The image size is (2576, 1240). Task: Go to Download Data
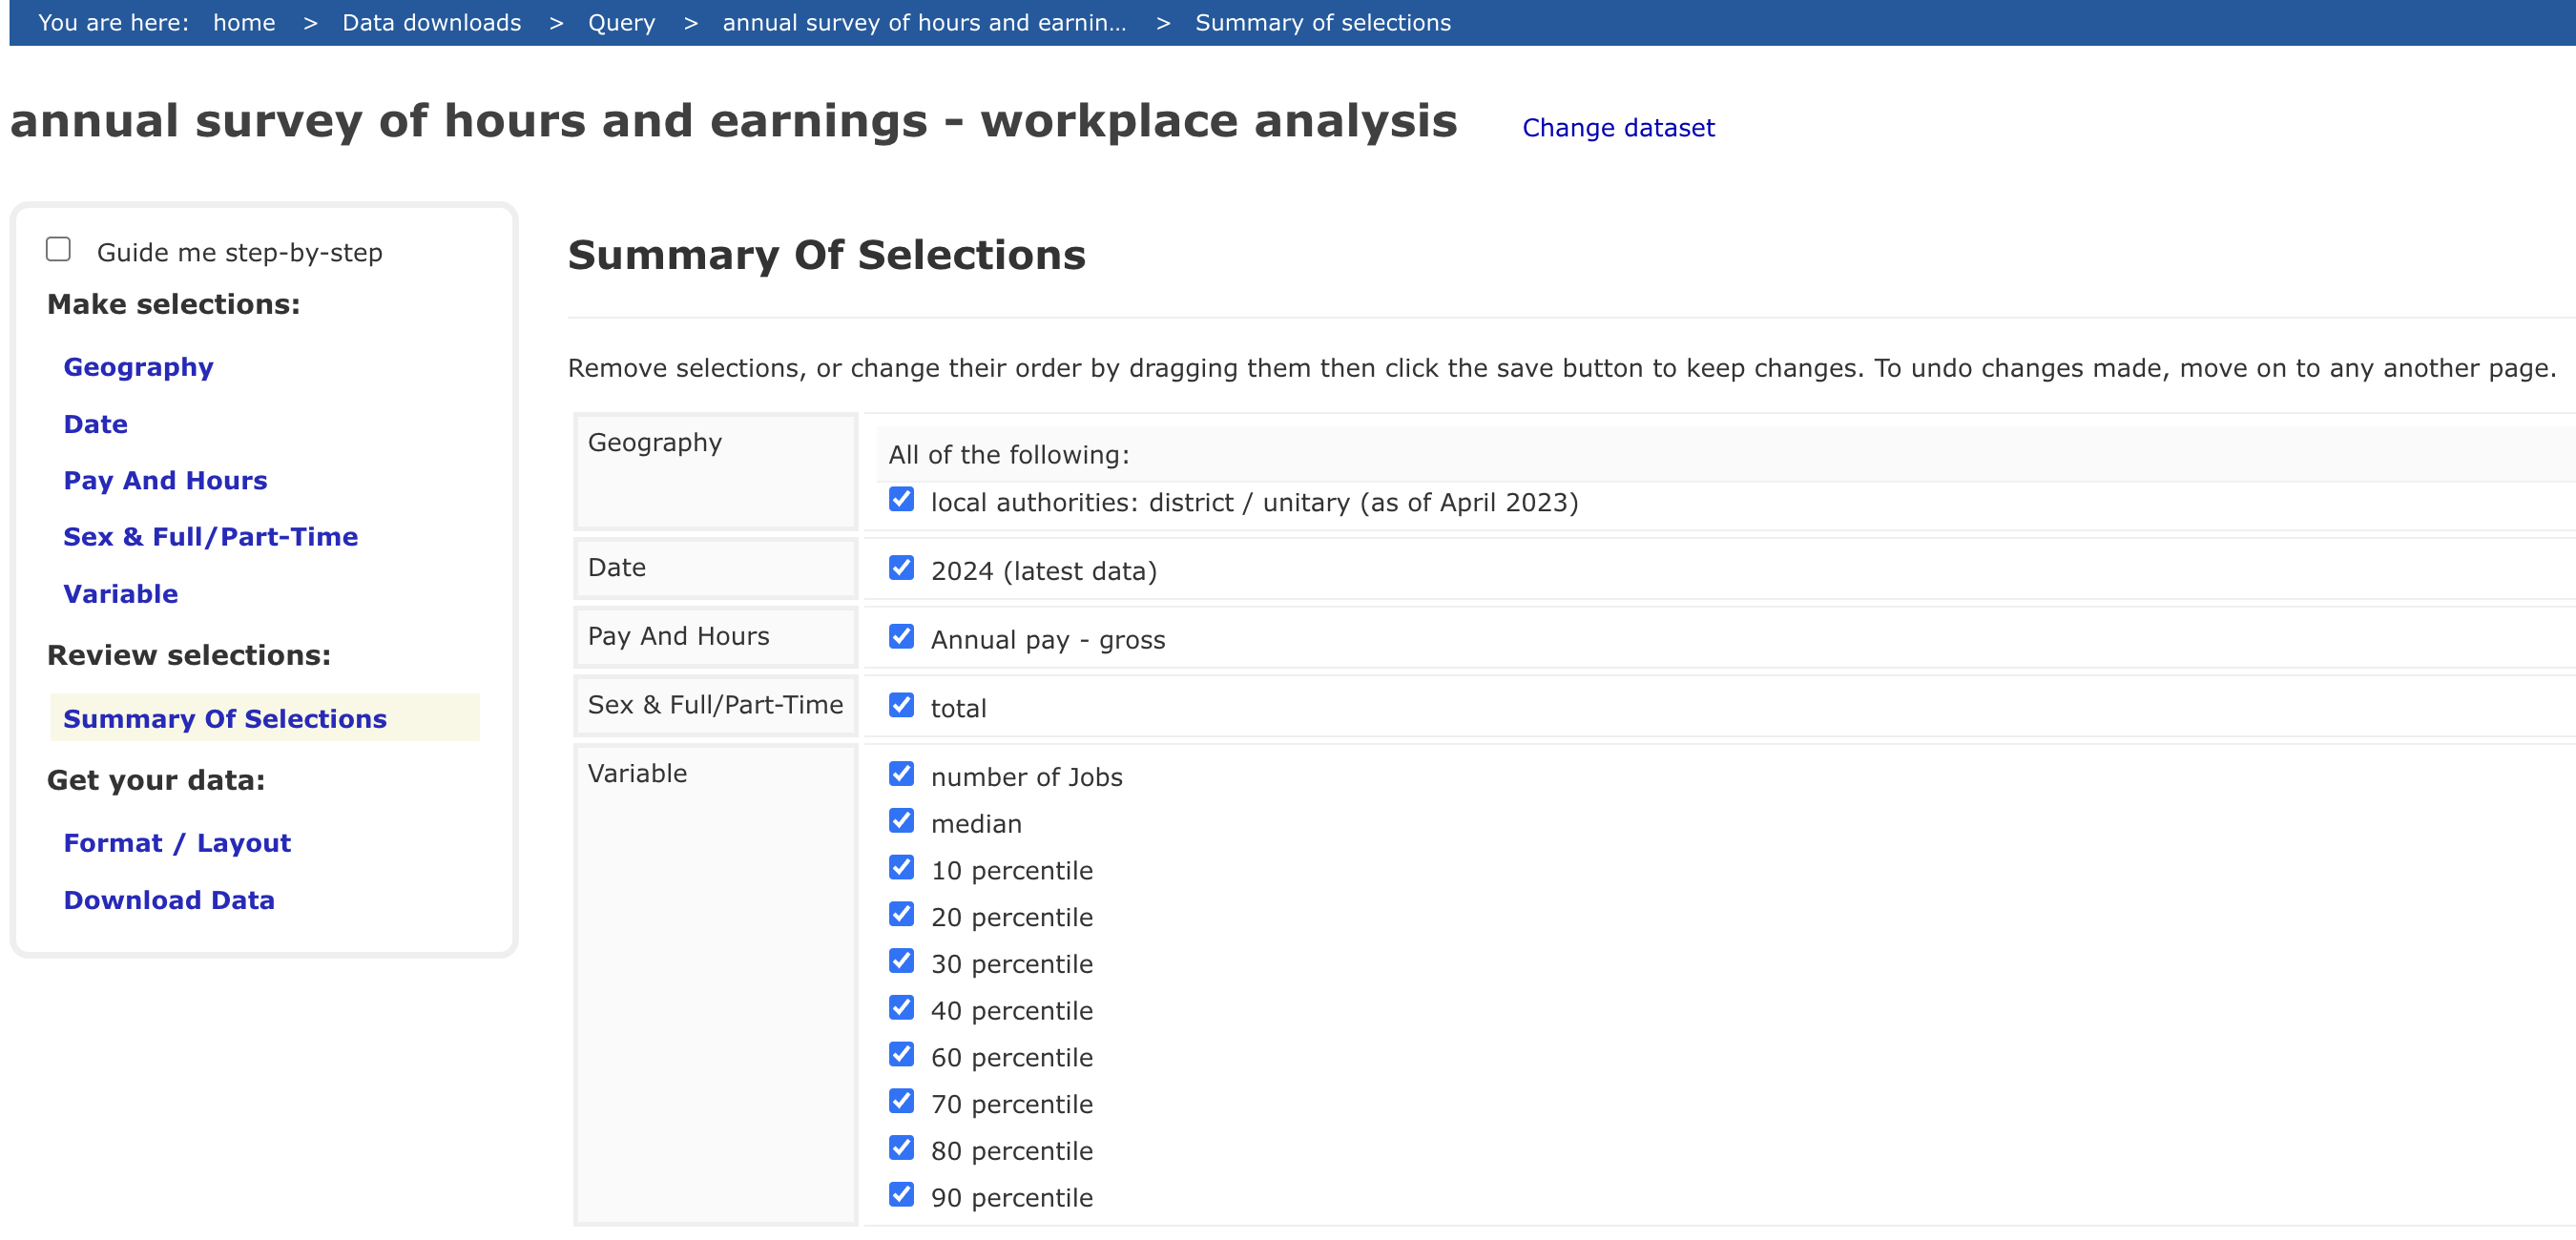168,900
